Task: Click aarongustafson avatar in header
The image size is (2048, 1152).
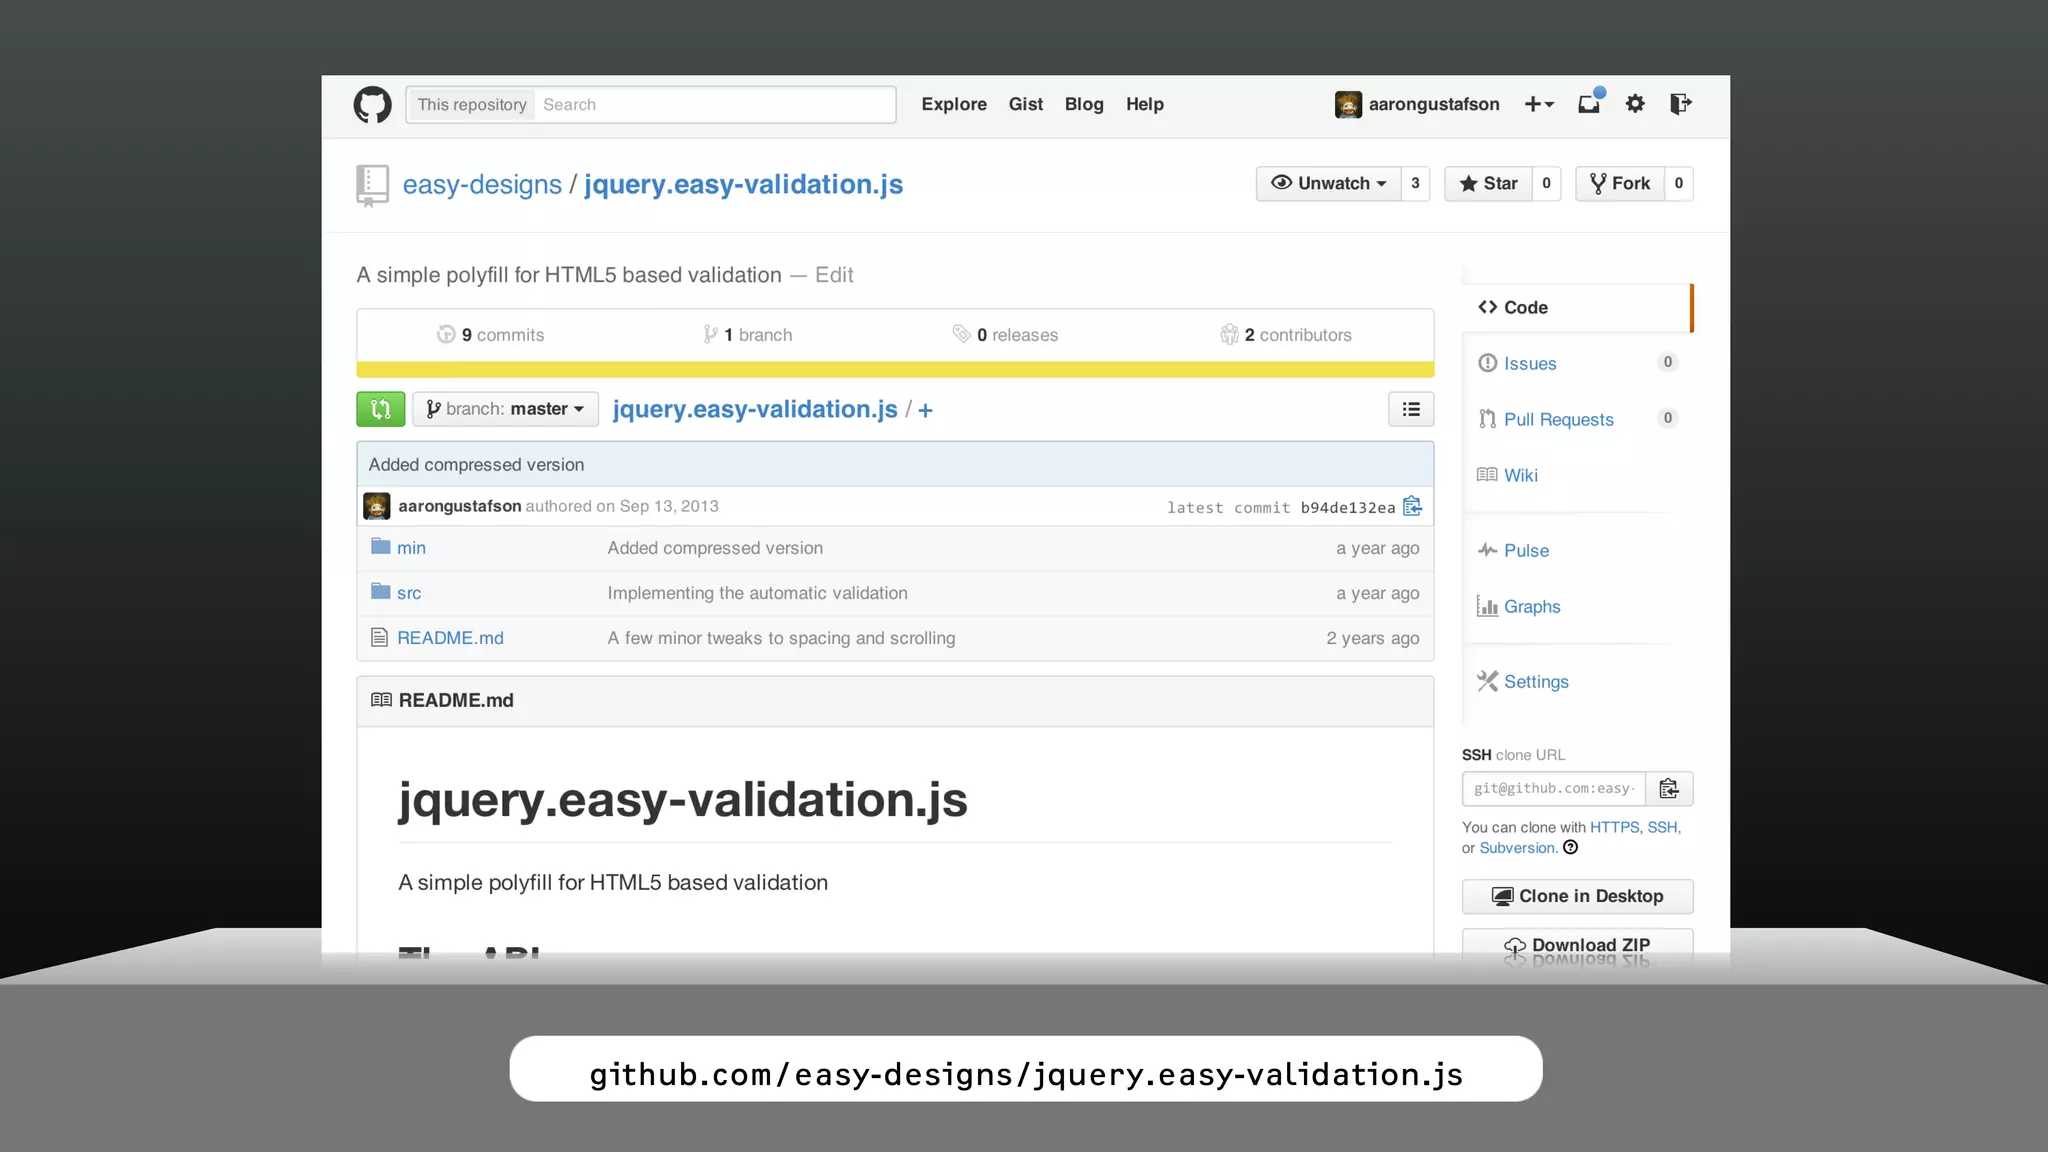Action: [x=1348, y=104]
